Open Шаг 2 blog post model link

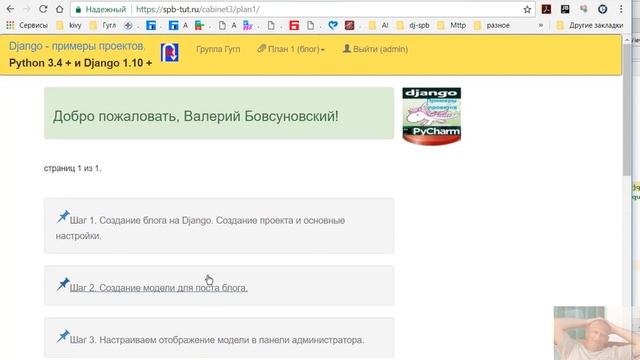click(159, 288)
